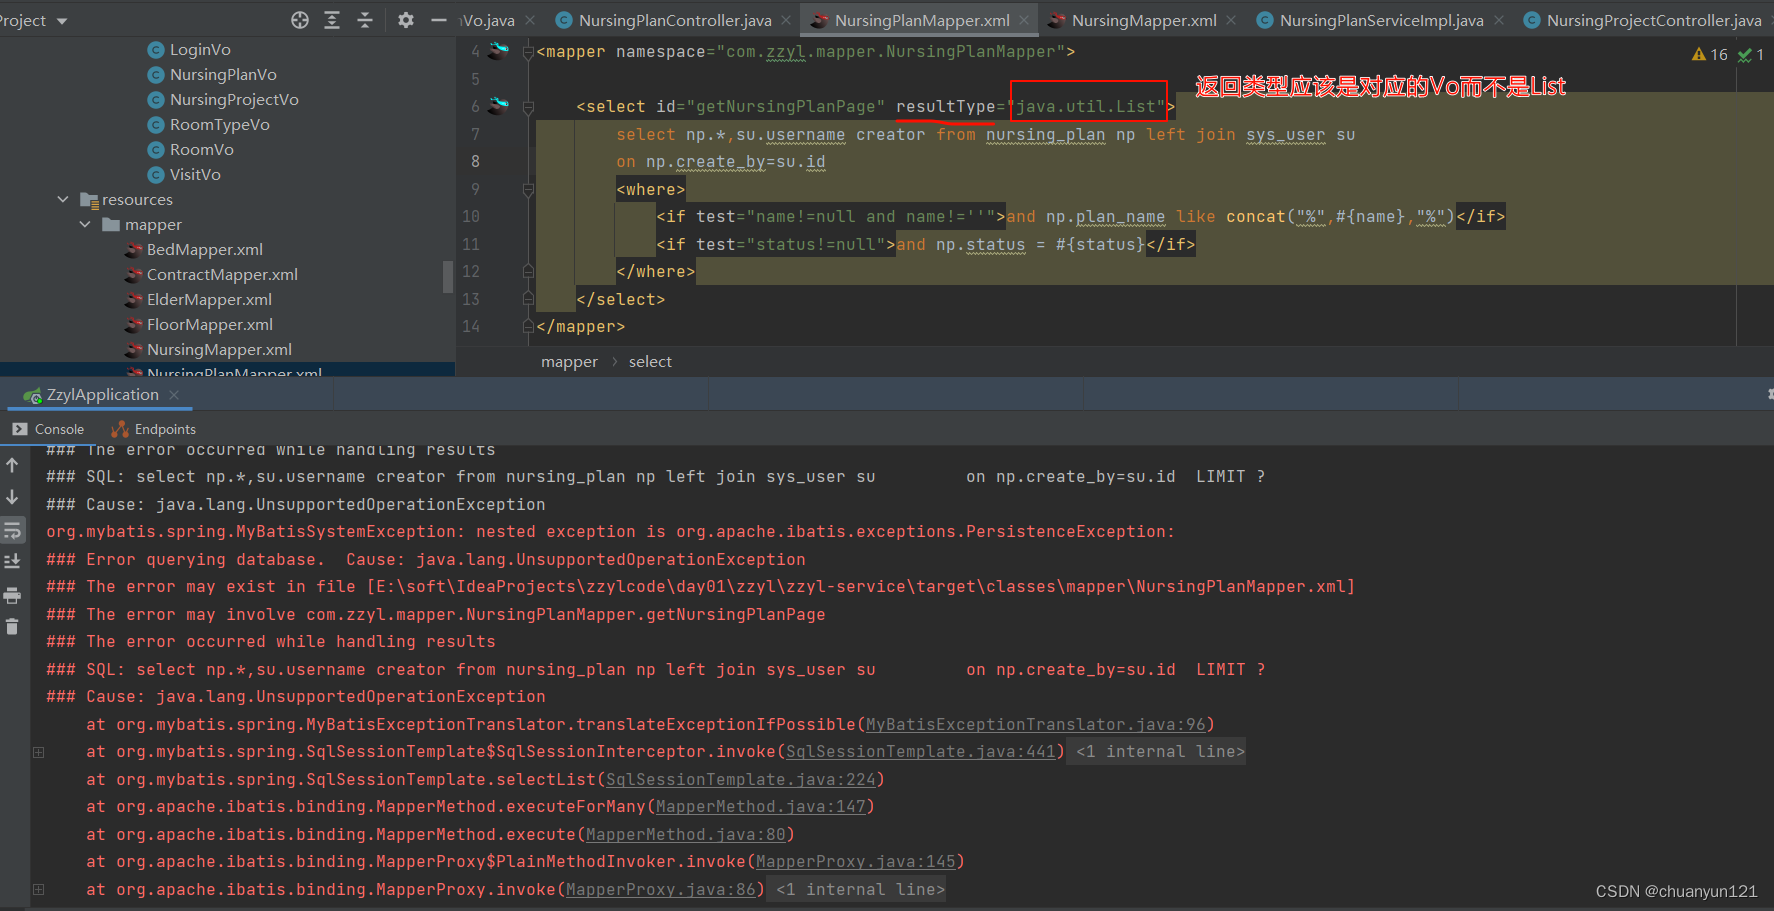
Task: Click mapper breadcrumb in editor
Action: click(x=569, y=361)
